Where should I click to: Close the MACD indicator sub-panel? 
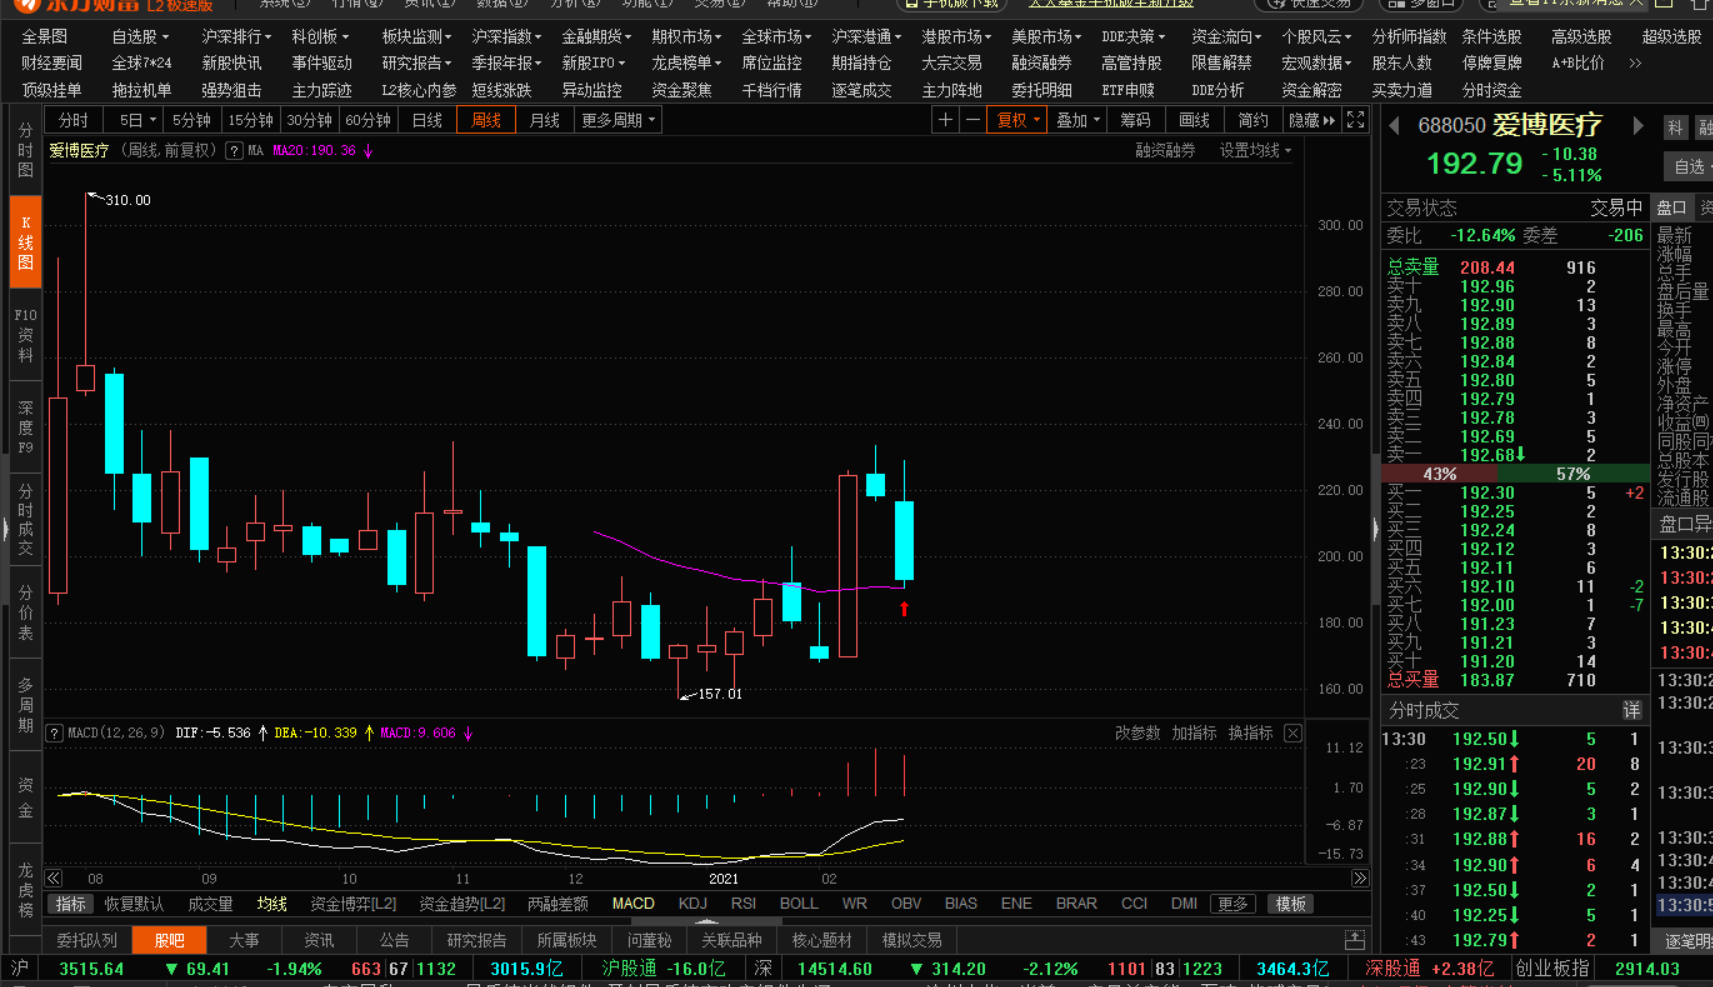1293,733
